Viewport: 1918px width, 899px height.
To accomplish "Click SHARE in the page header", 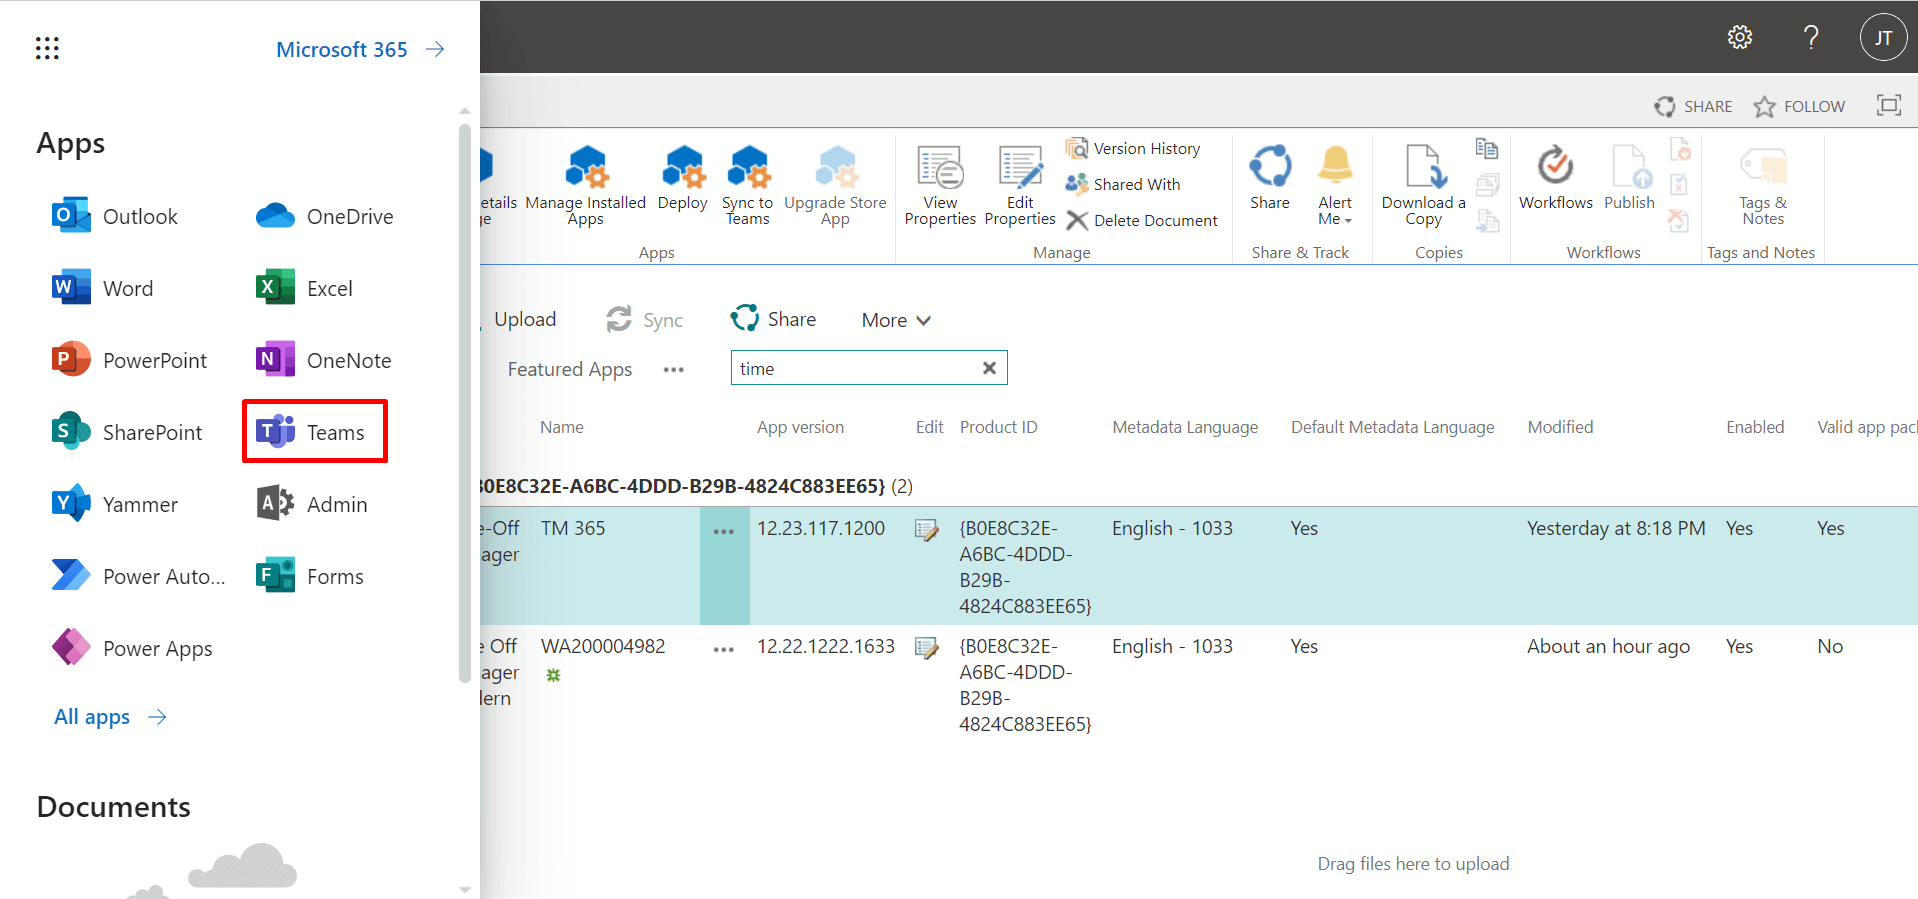I will click(1693, 106).
